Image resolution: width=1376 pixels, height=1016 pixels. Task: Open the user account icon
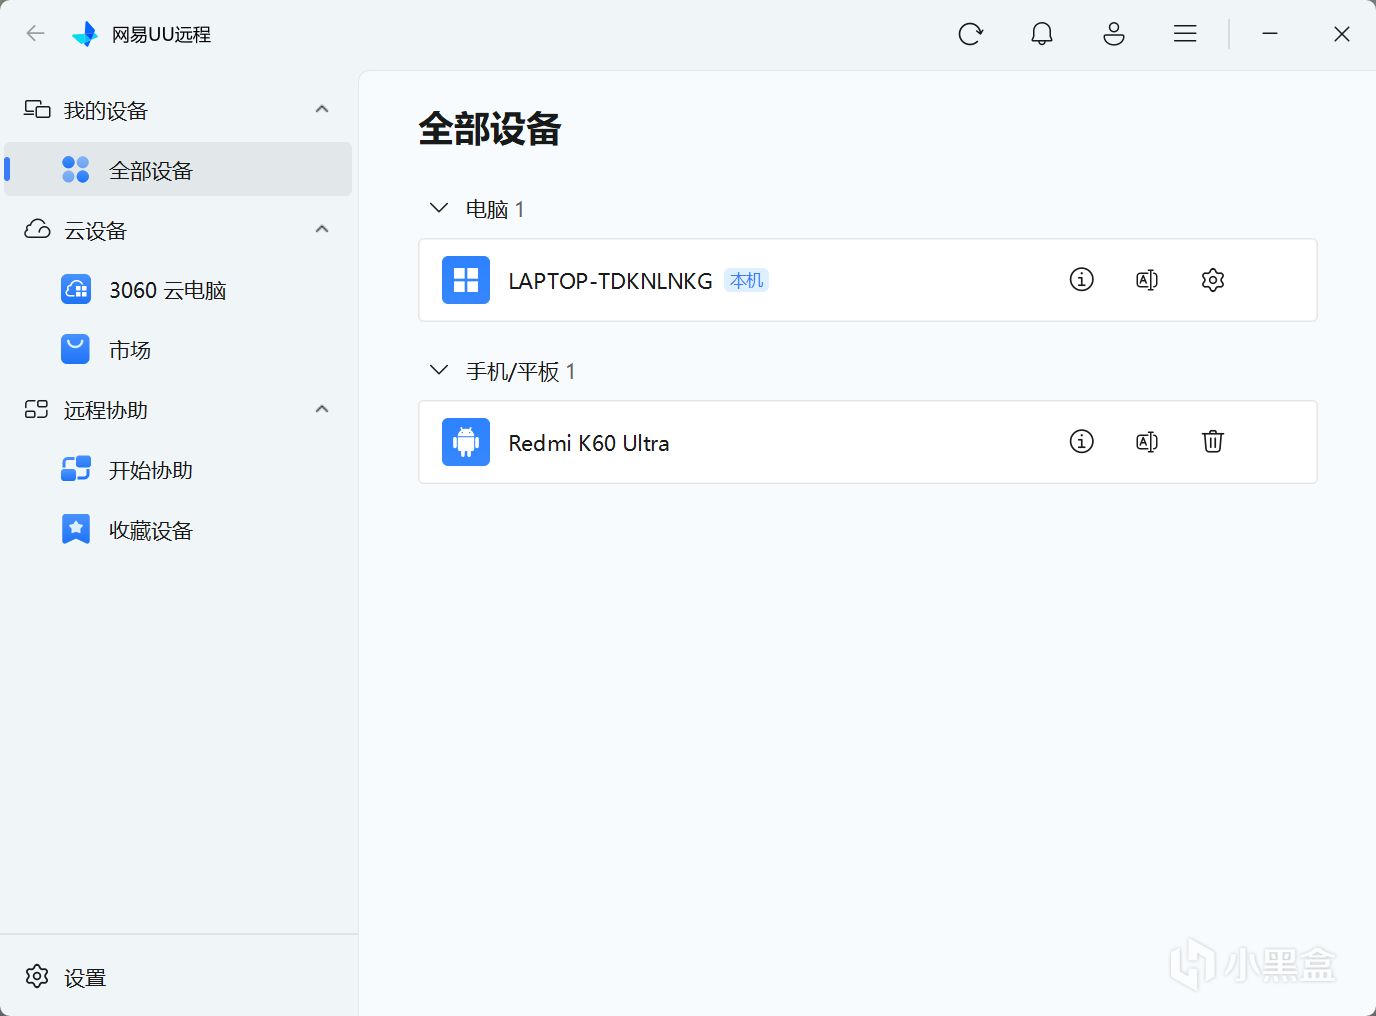[1114, 34]
